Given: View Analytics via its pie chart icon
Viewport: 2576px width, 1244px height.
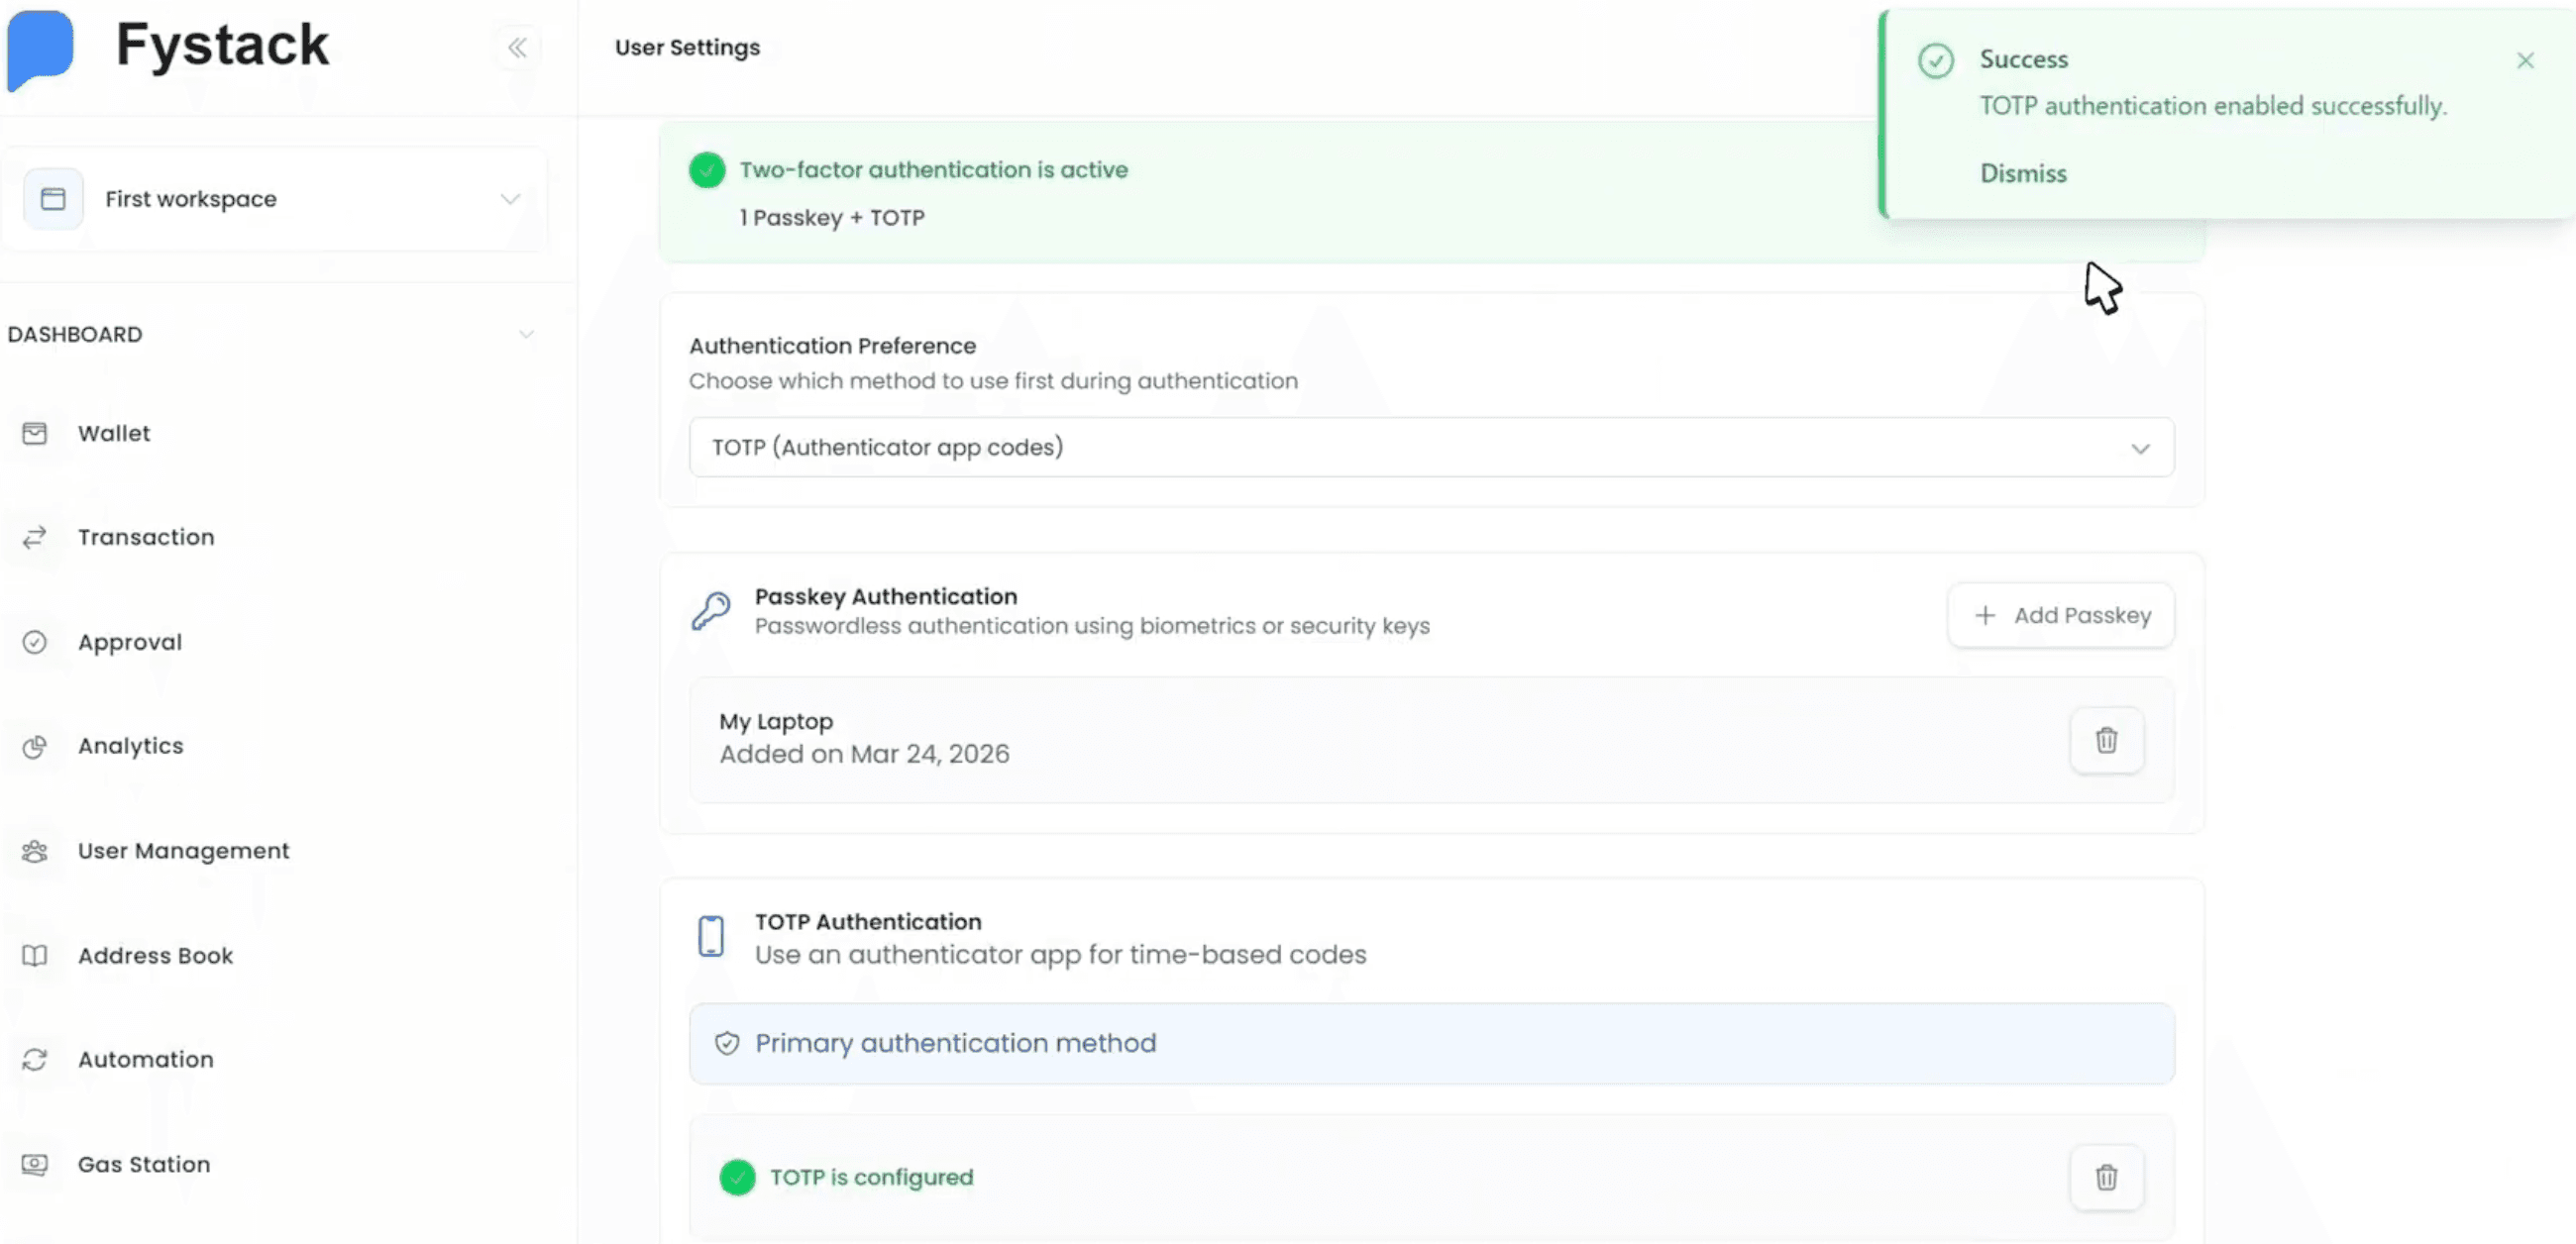Looking at the screenshot, I should pos(35,745).
